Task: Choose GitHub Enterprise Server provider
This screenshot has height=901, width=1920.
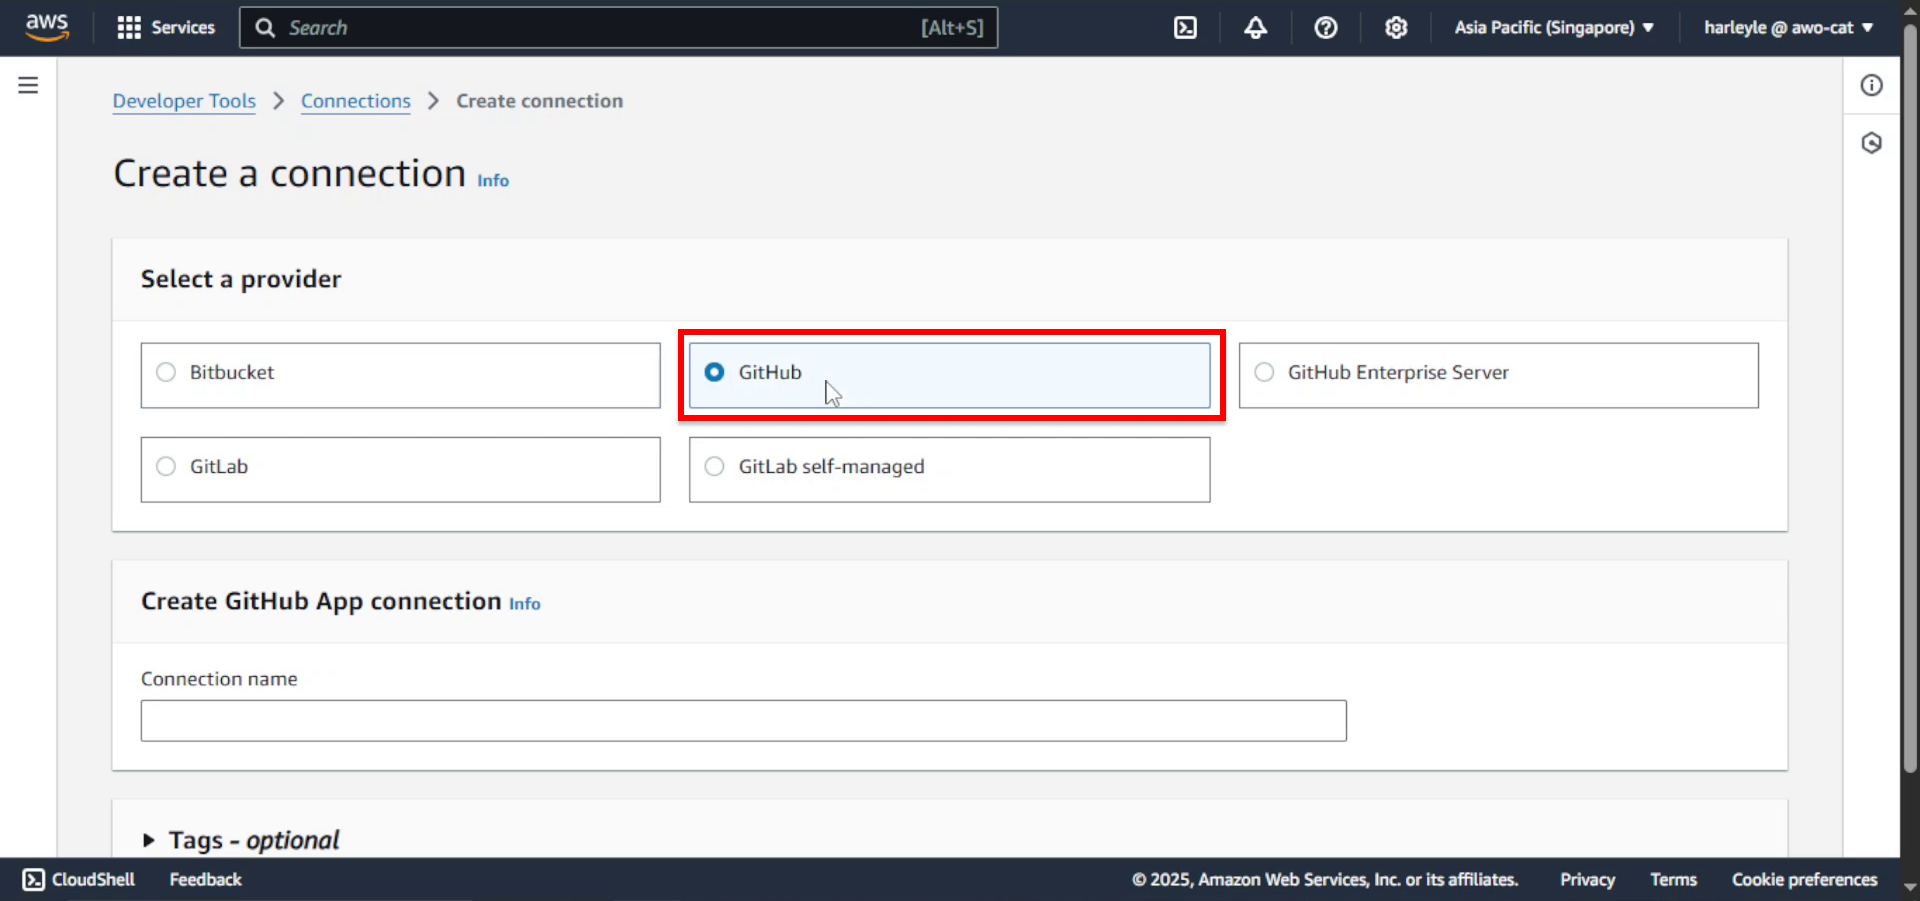Action: [1498, 375]
